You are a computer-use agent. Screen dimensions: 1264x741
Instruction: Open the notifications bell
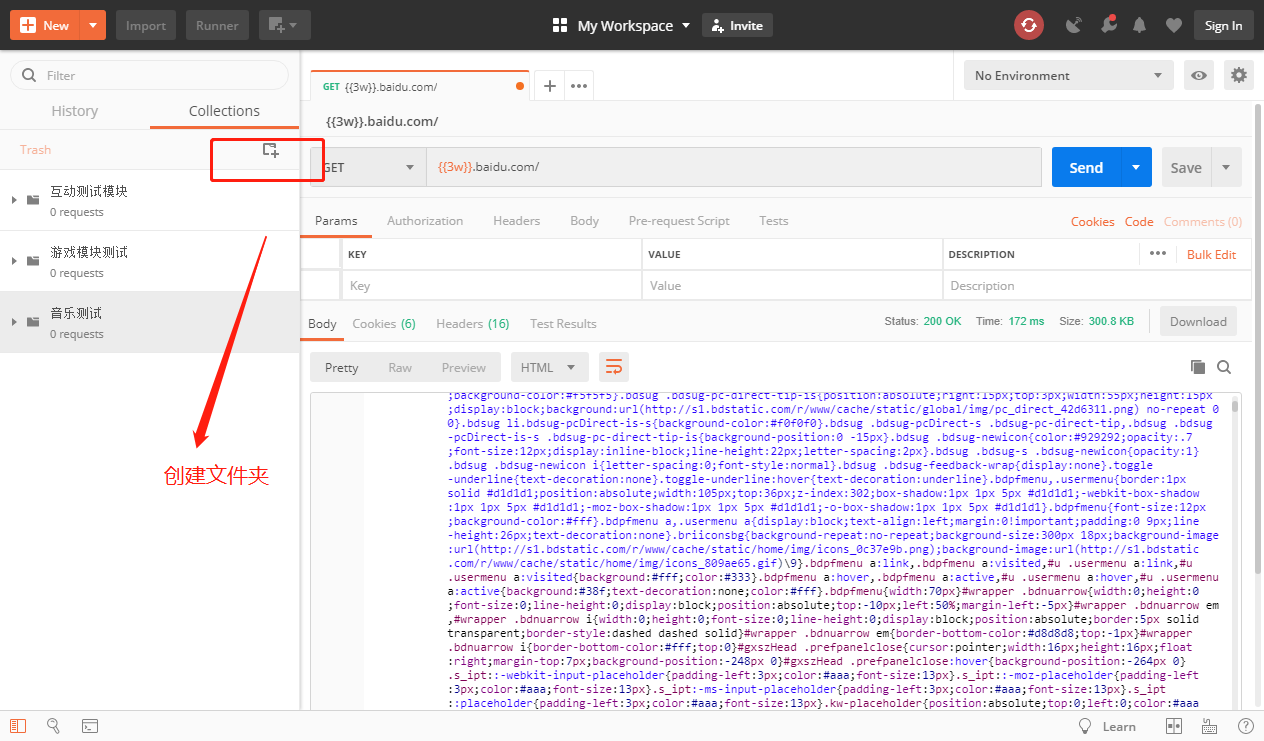[1140, 25]
